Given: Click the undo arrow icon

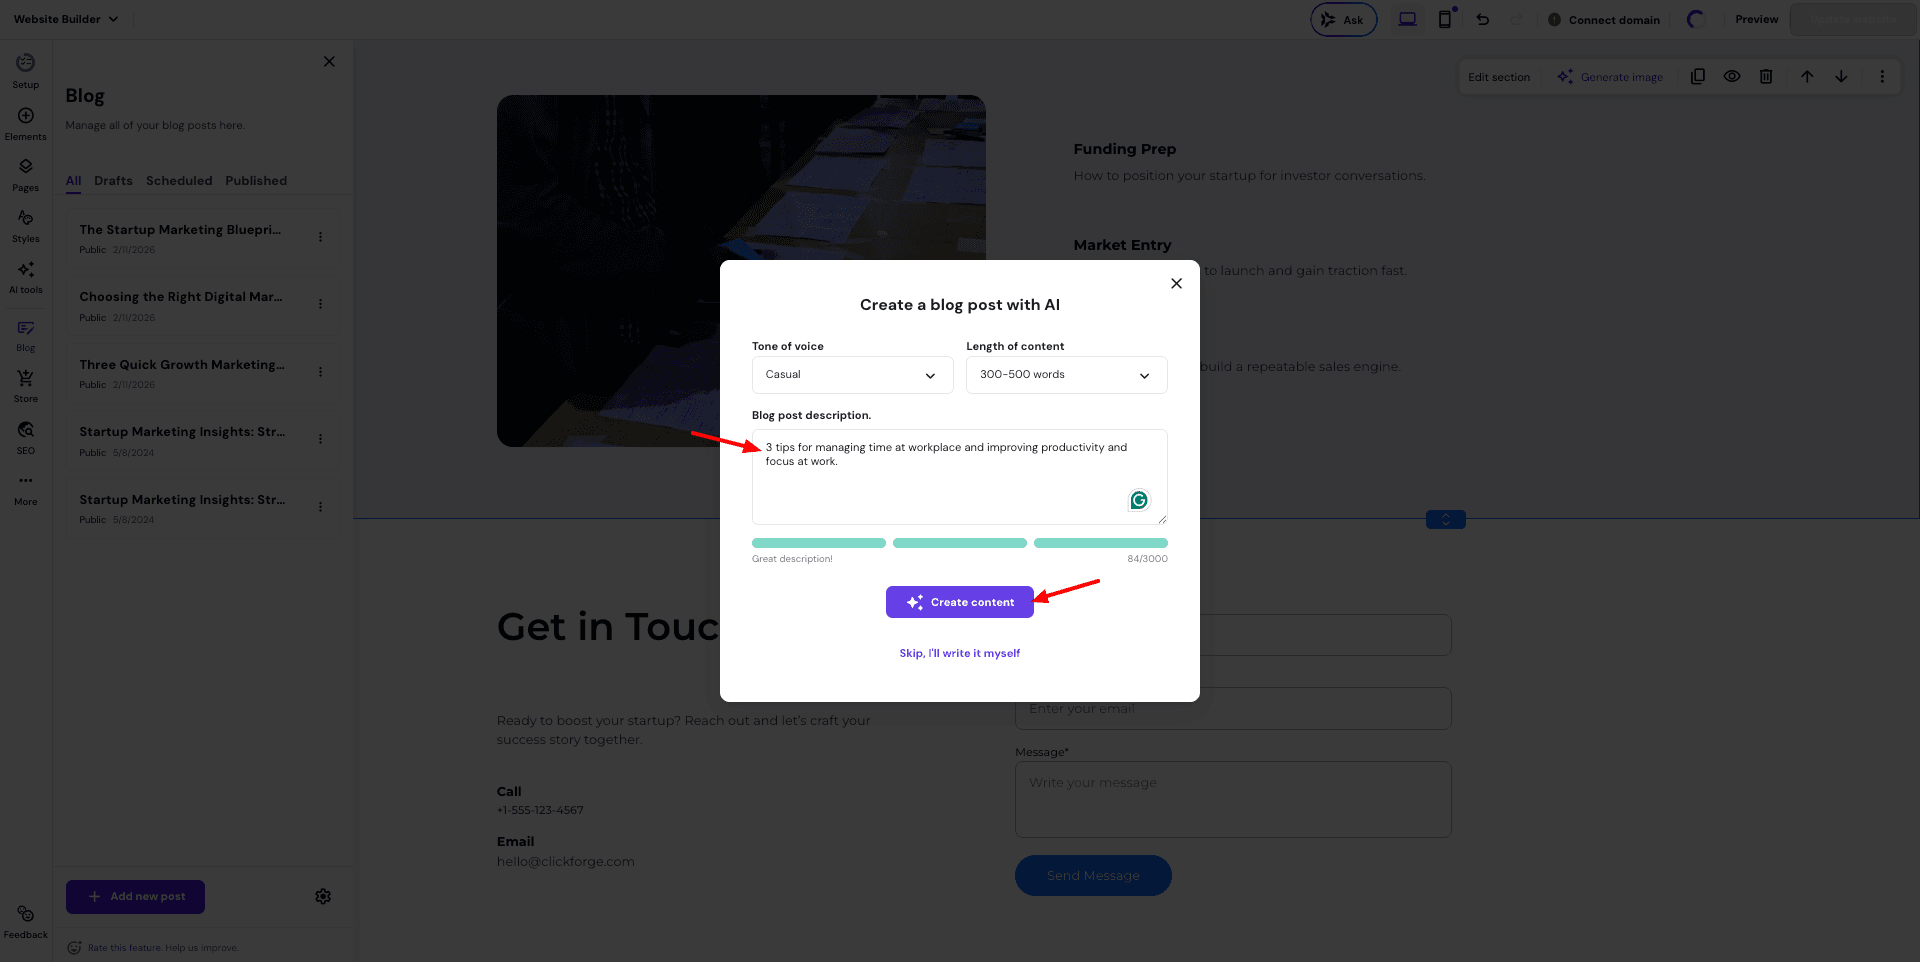Looking at the screenshot, I should (1483, 19).
